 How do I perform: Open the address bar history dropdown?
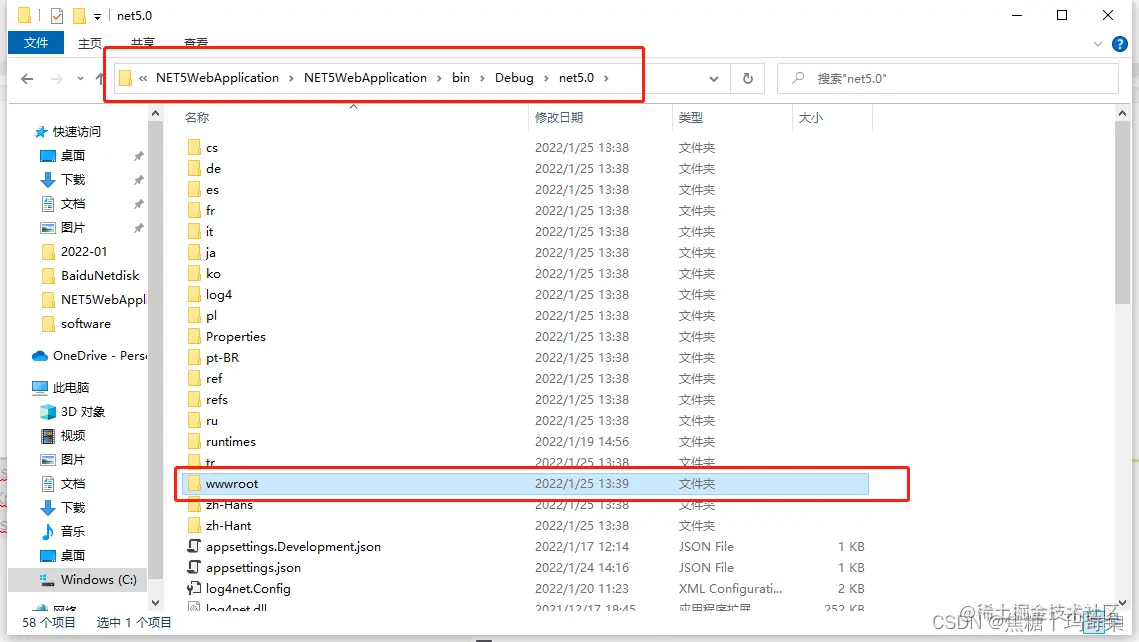pos(714,78)
